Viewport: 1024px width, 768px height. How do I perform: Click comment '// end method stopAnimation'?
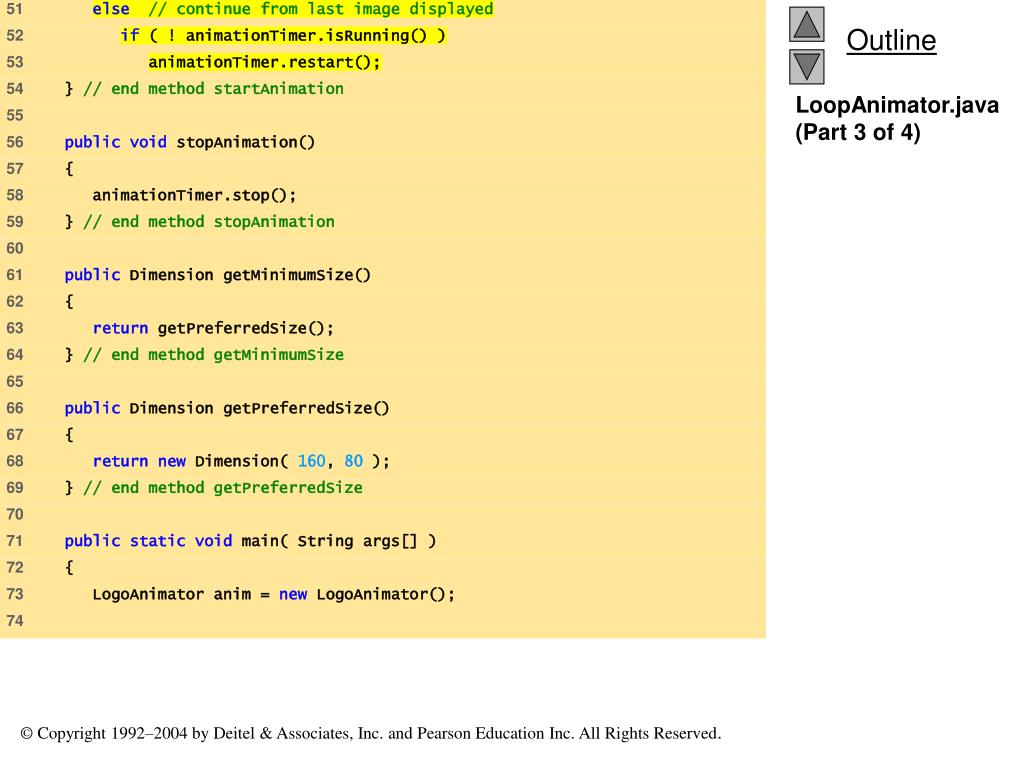coord(208,222)
